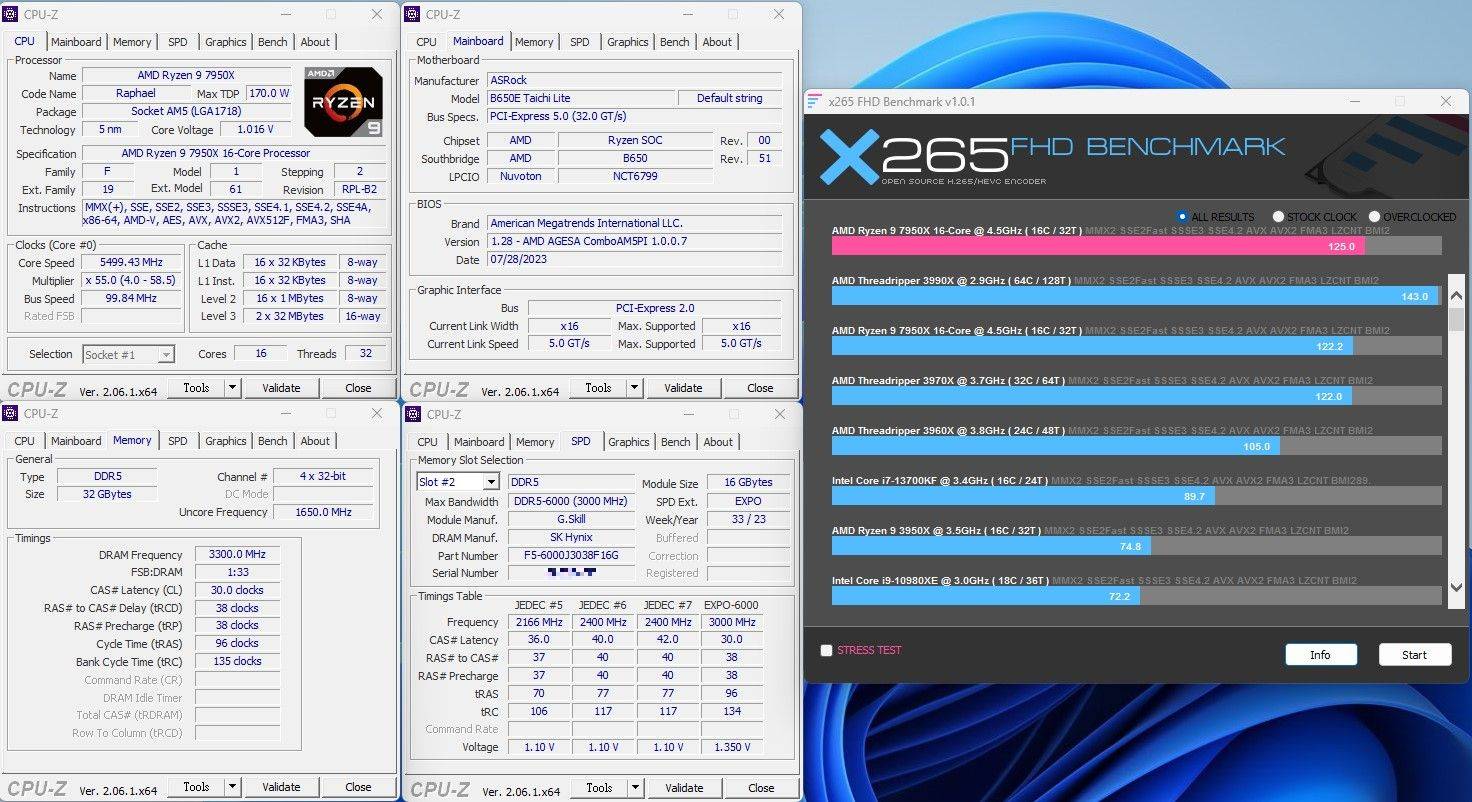Close the x265 FHD Benchmark window

(x=1445, y=101)
